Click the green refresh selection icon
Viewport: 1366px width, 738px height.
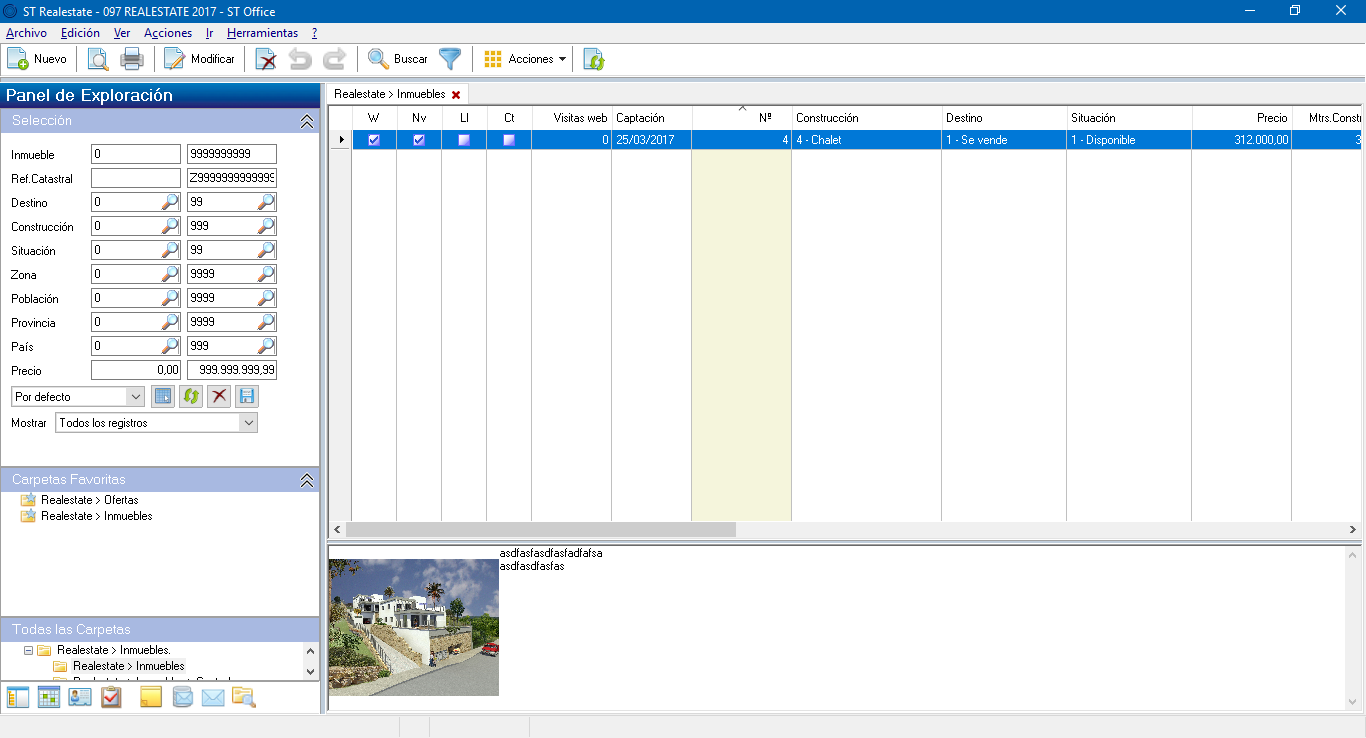(x=191, y=396)
